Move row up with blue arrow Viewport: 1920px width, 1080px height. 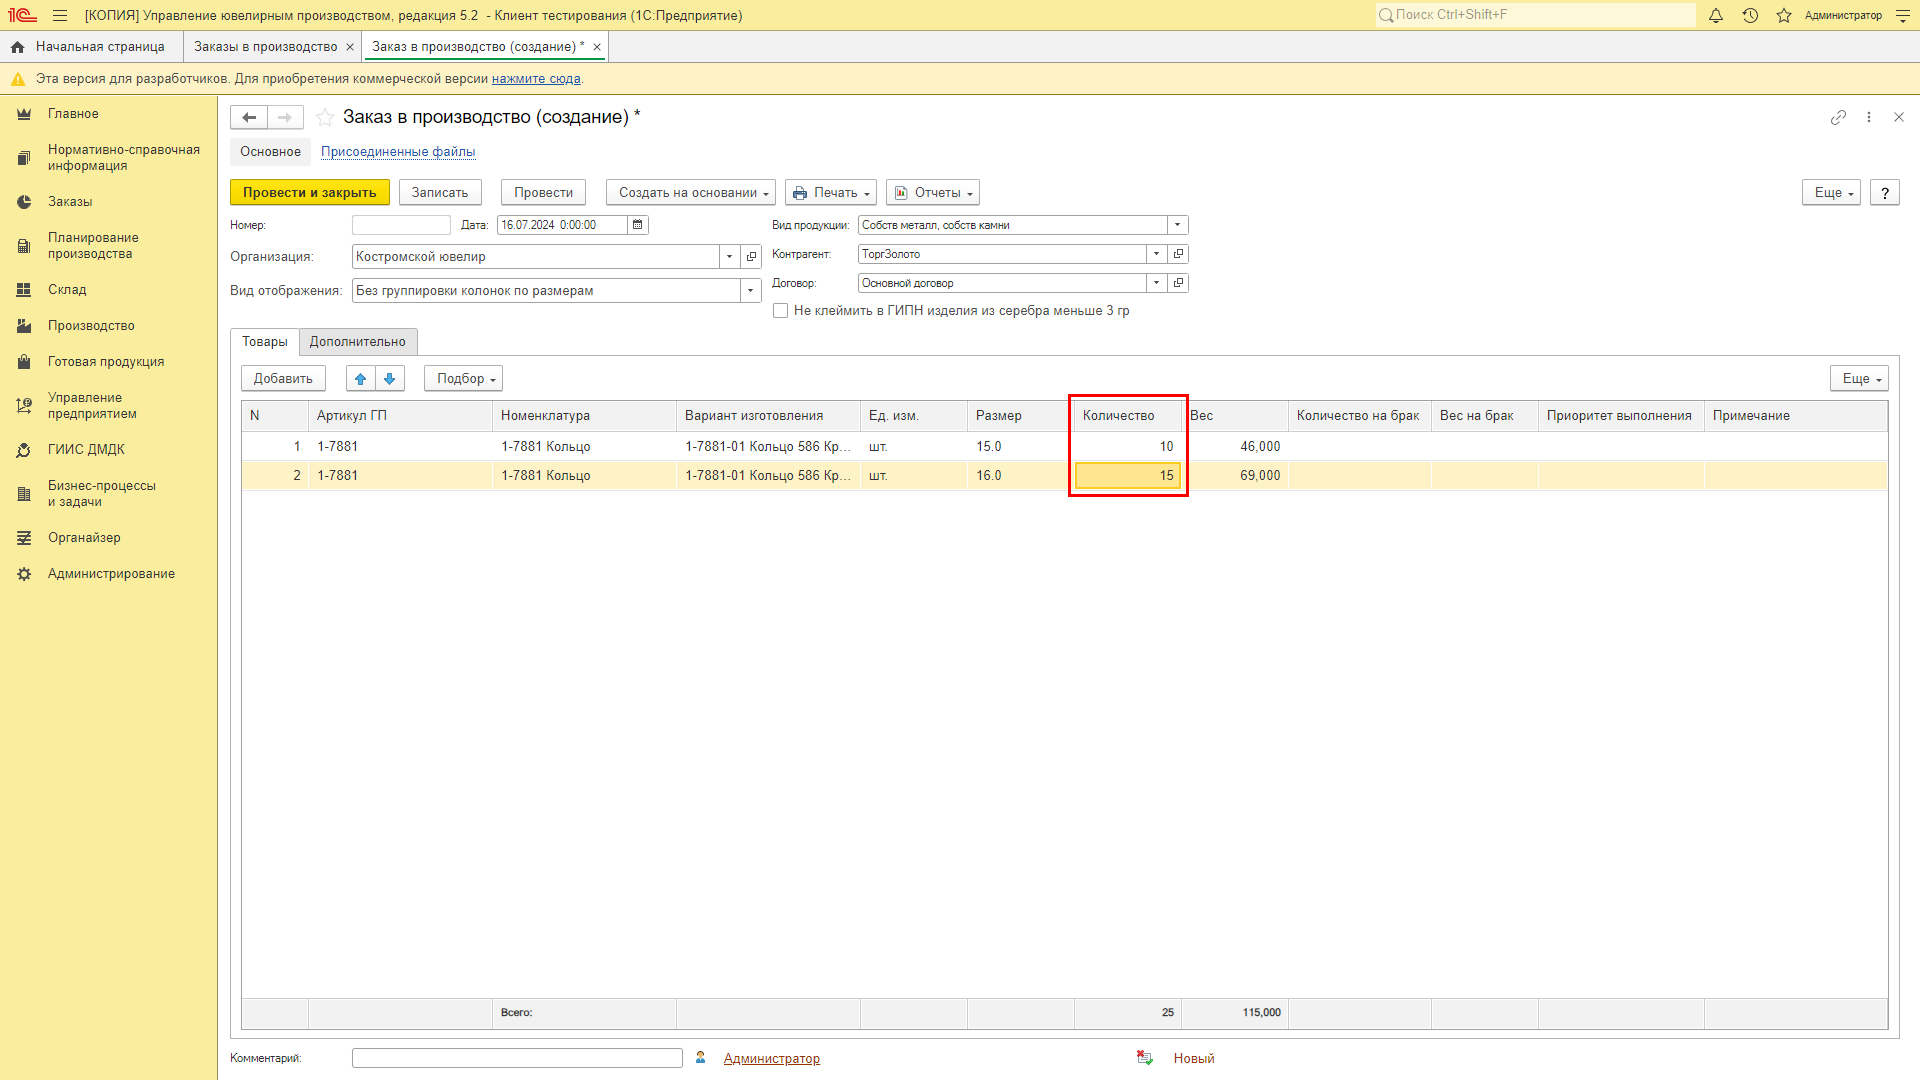[361, 378]
